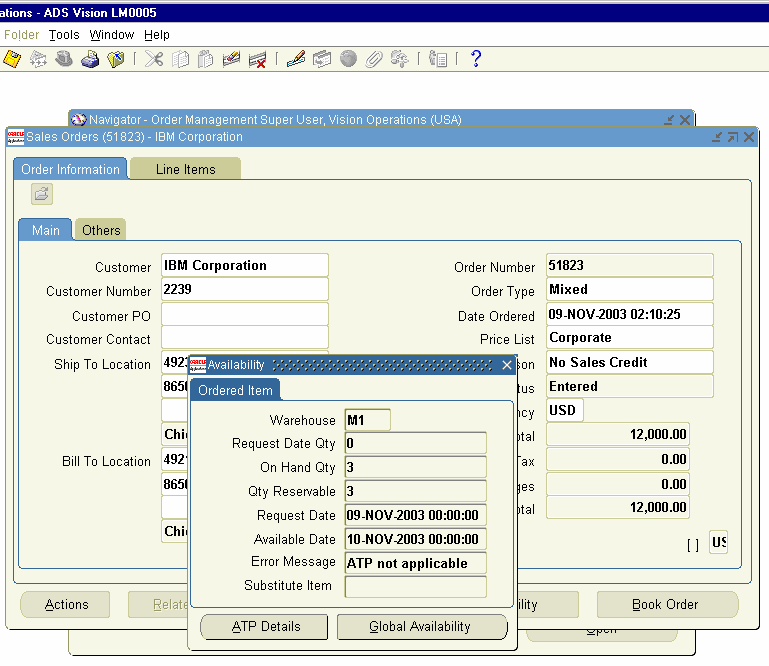This screenshot has height=666, width=769.
Task: Click the Book Order button
Action: 667,604
